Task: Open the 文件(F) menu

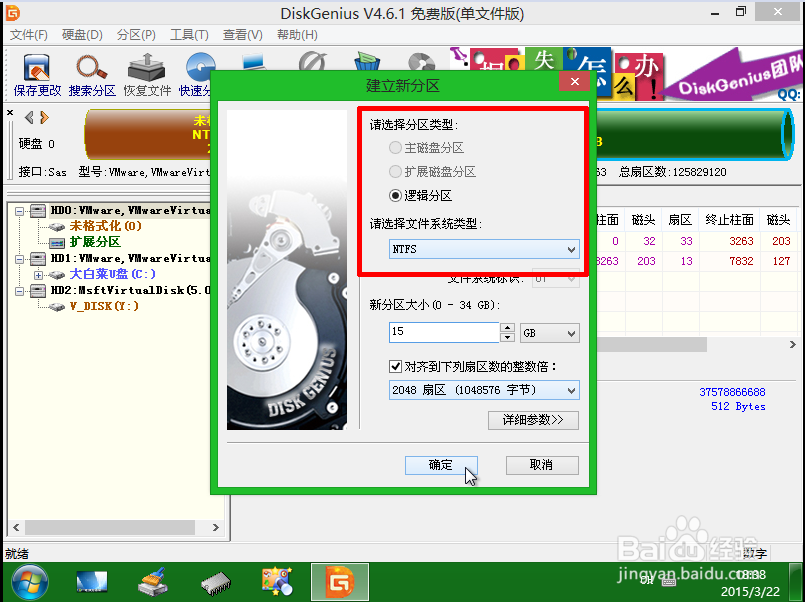Action: (29, 35)
